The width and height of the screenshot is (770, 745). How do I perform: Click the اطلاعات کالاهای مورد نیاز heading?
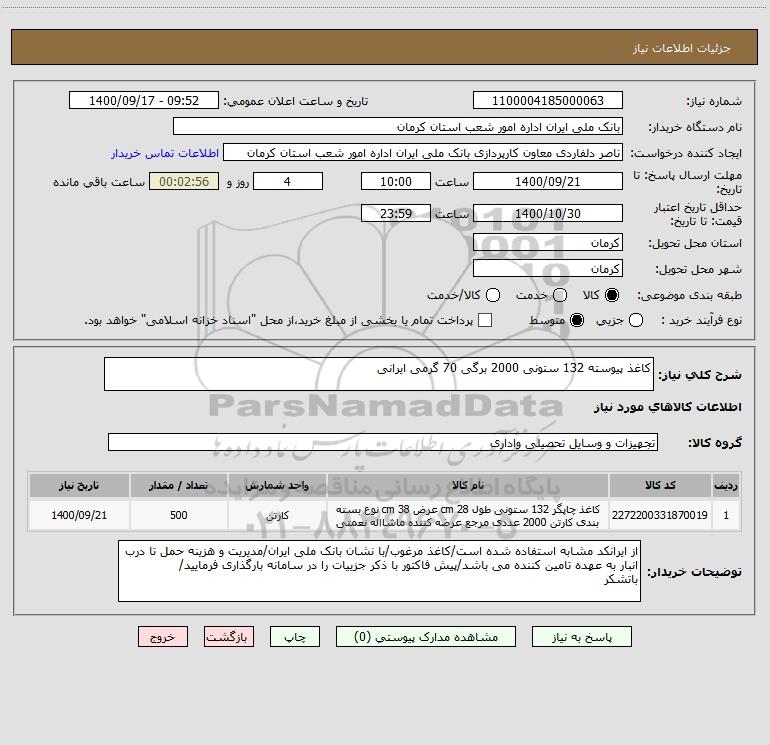click(667, 407)
